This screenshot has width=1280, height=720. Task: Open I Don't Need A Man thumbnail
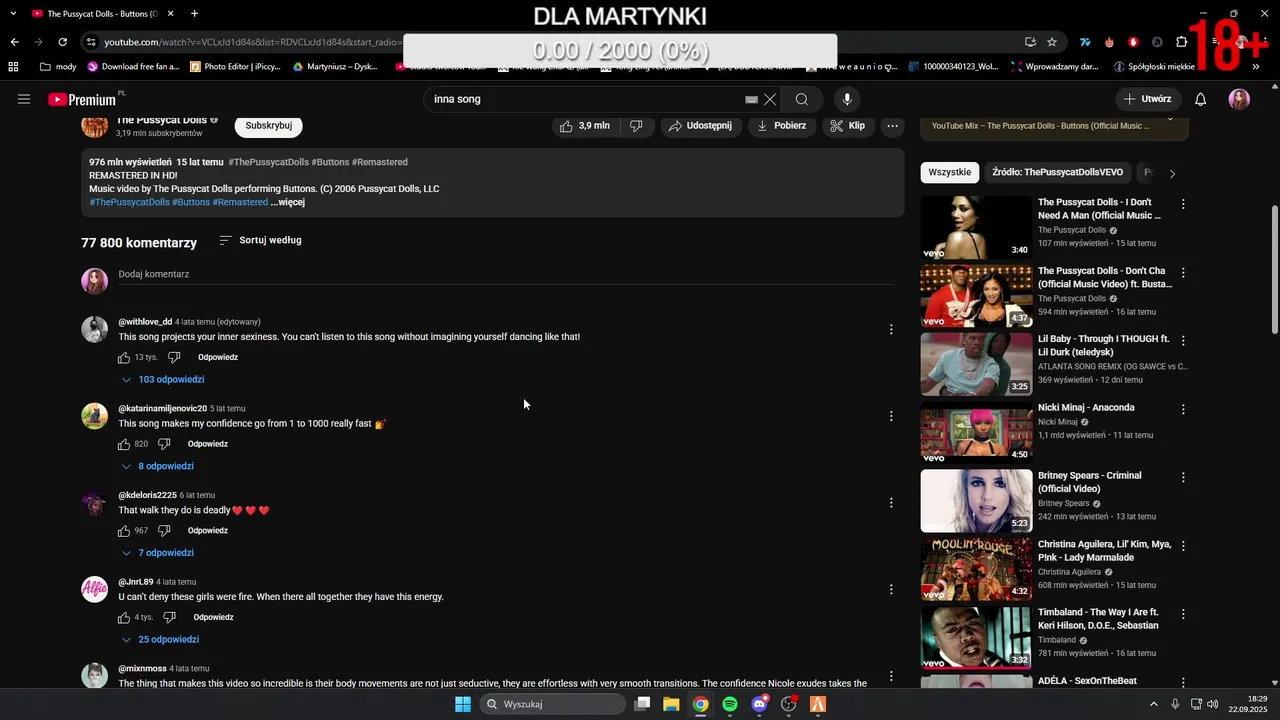click(976, 227)
